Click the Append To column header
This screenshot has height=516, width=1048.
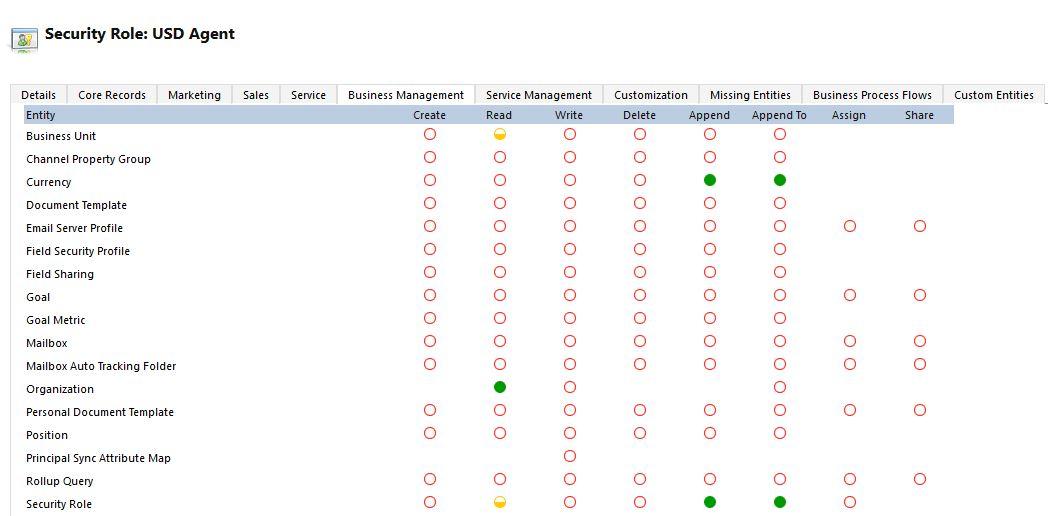click(x=779, y=115)
